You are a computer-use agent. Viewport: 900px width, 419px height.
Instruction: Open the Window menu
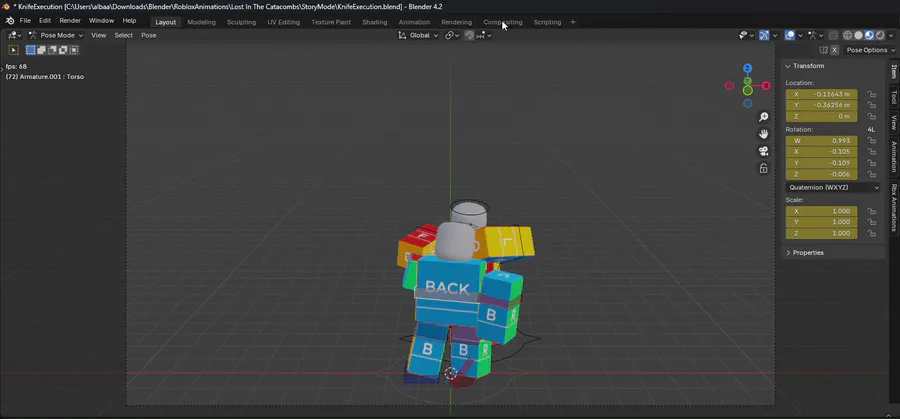101,21
